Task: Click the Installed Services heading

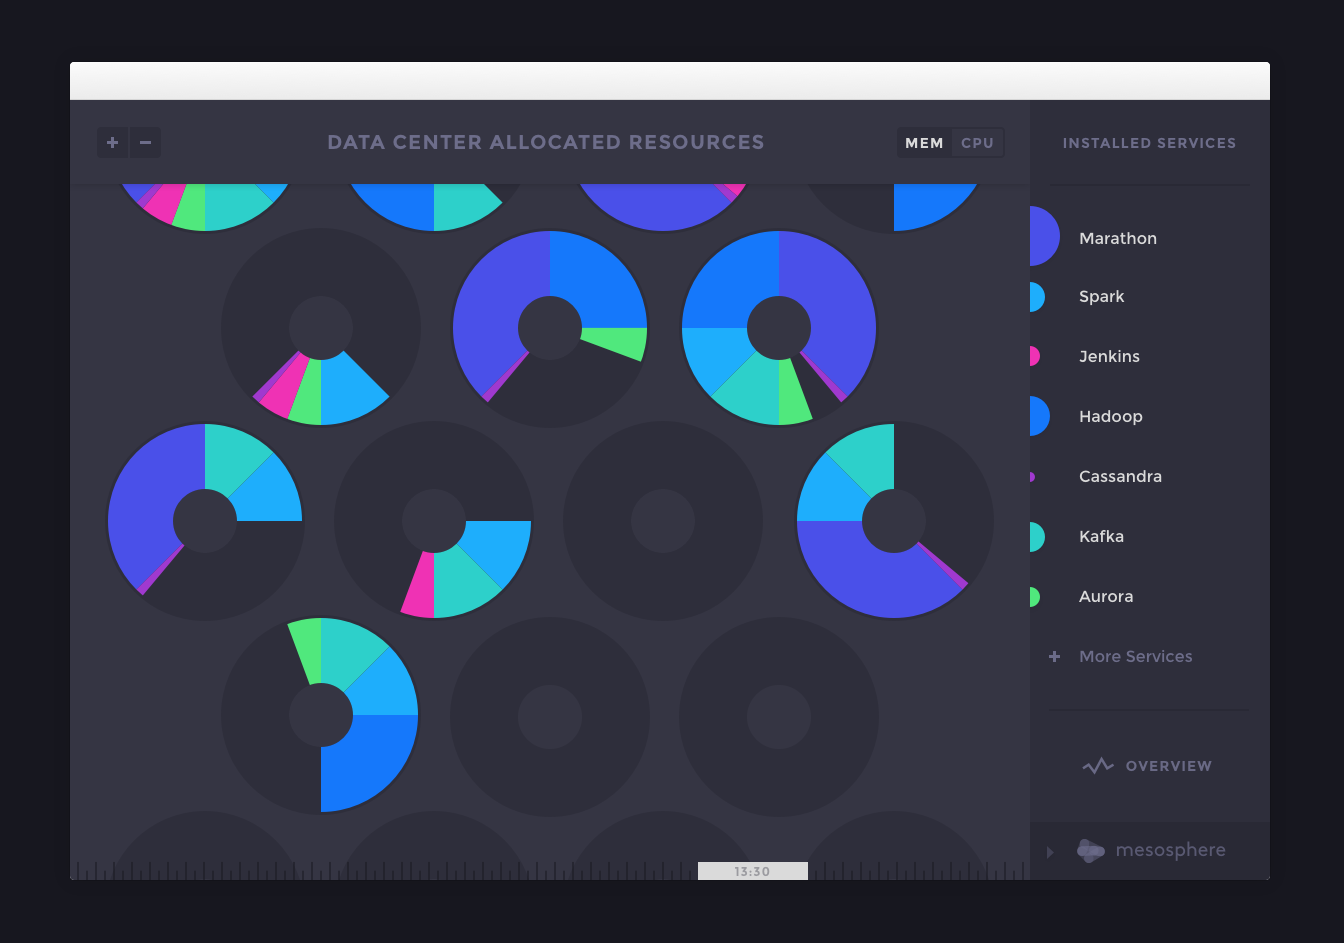Action: pos(1149,143)
